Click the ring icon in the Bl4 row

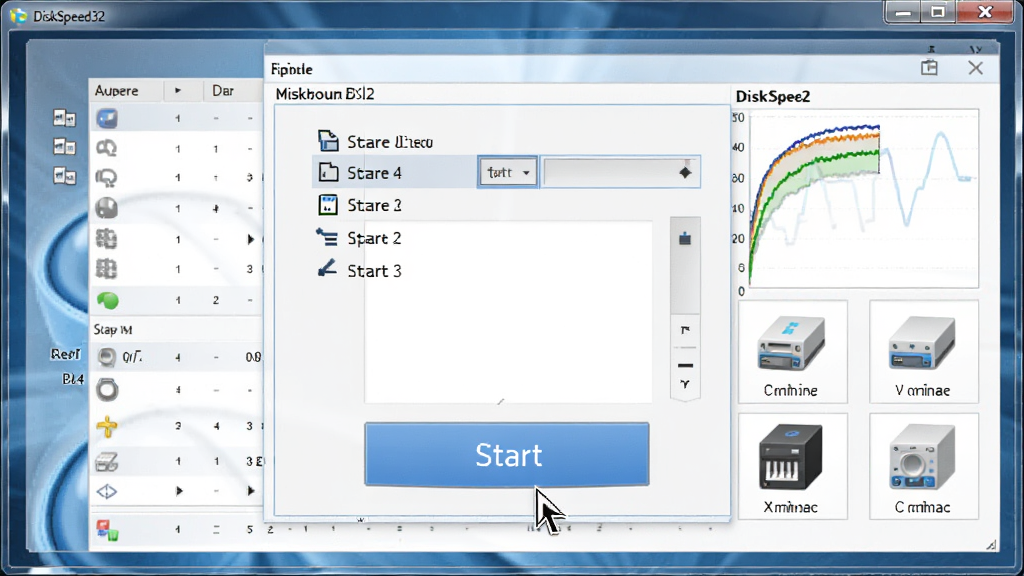(107, 390)
